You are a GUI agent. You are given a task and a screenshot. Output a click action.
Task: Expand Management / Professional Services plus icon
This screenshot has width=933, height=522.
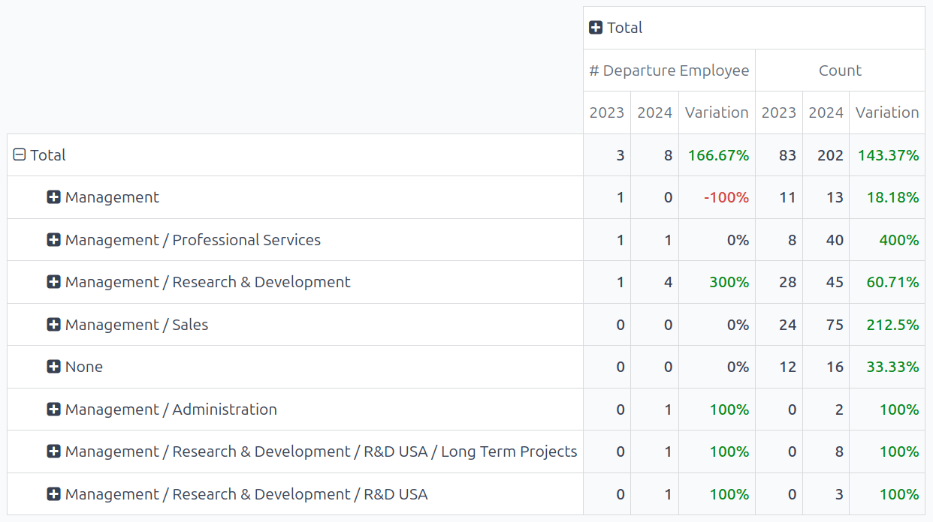54,240
